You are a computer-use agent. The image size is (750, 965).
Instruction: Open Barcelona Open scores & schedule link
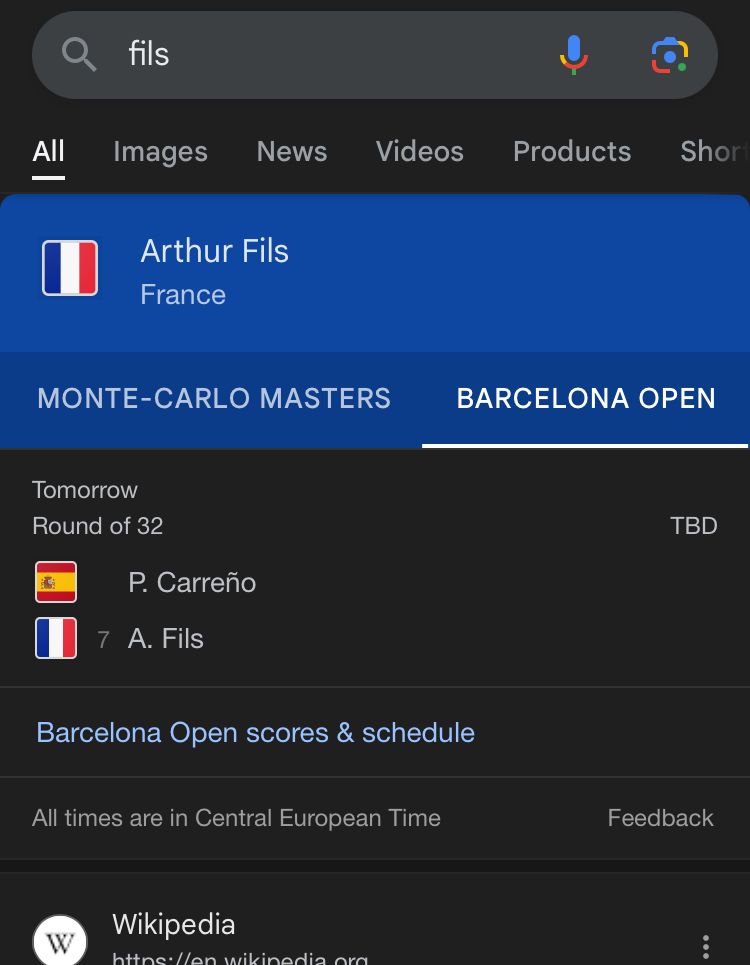[255, 732]
